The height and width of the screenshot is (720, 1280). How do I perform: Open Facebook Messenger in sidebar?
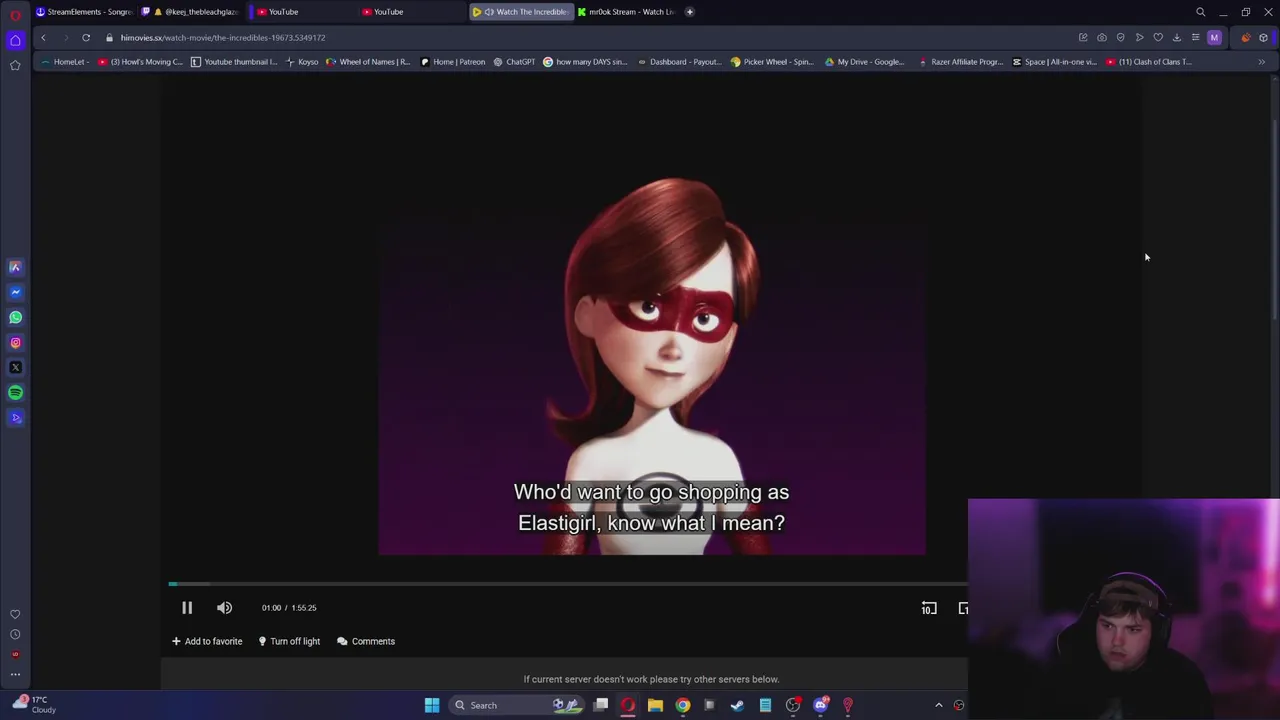click(x=15, y=292)
